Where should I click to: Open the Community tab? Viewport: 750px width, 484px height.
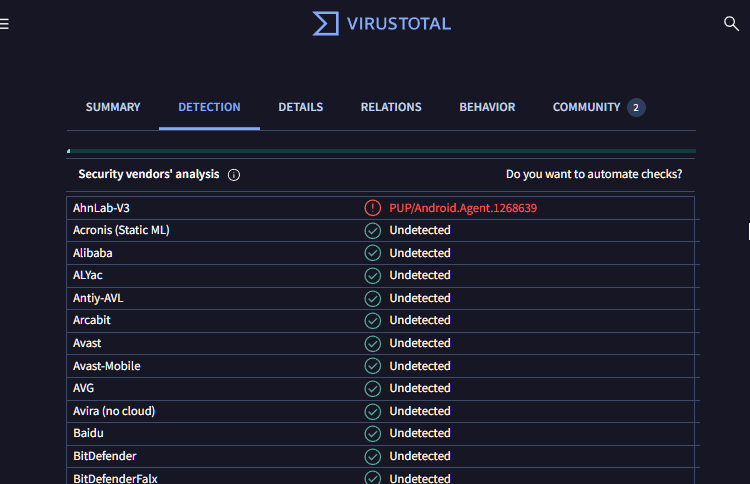586,107
